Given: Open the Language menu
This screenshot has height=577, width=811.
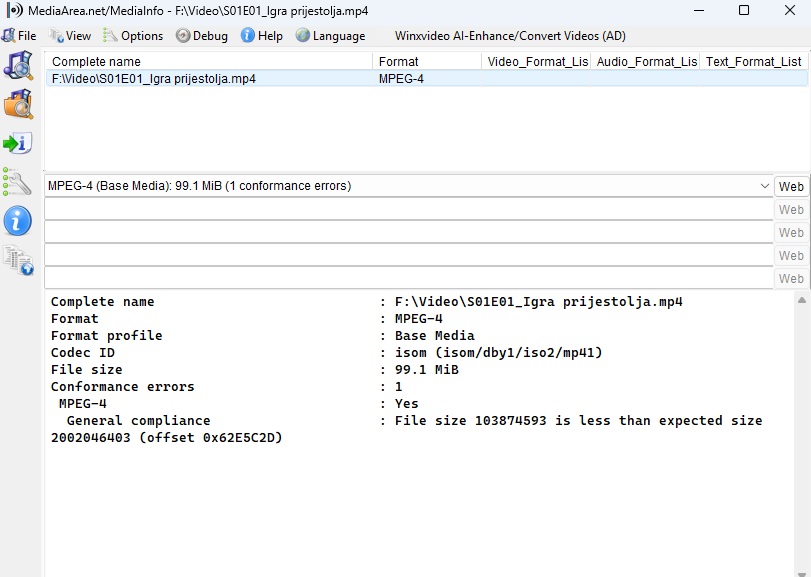Looking at the screenshot, I should click(331, 35).
